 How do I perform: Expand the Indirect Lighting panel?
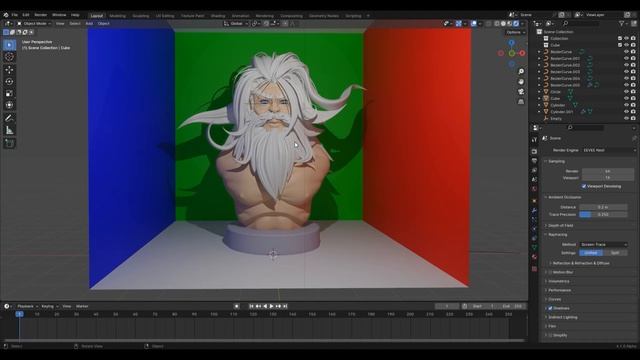pyautogui.click(x=562, y=317)
